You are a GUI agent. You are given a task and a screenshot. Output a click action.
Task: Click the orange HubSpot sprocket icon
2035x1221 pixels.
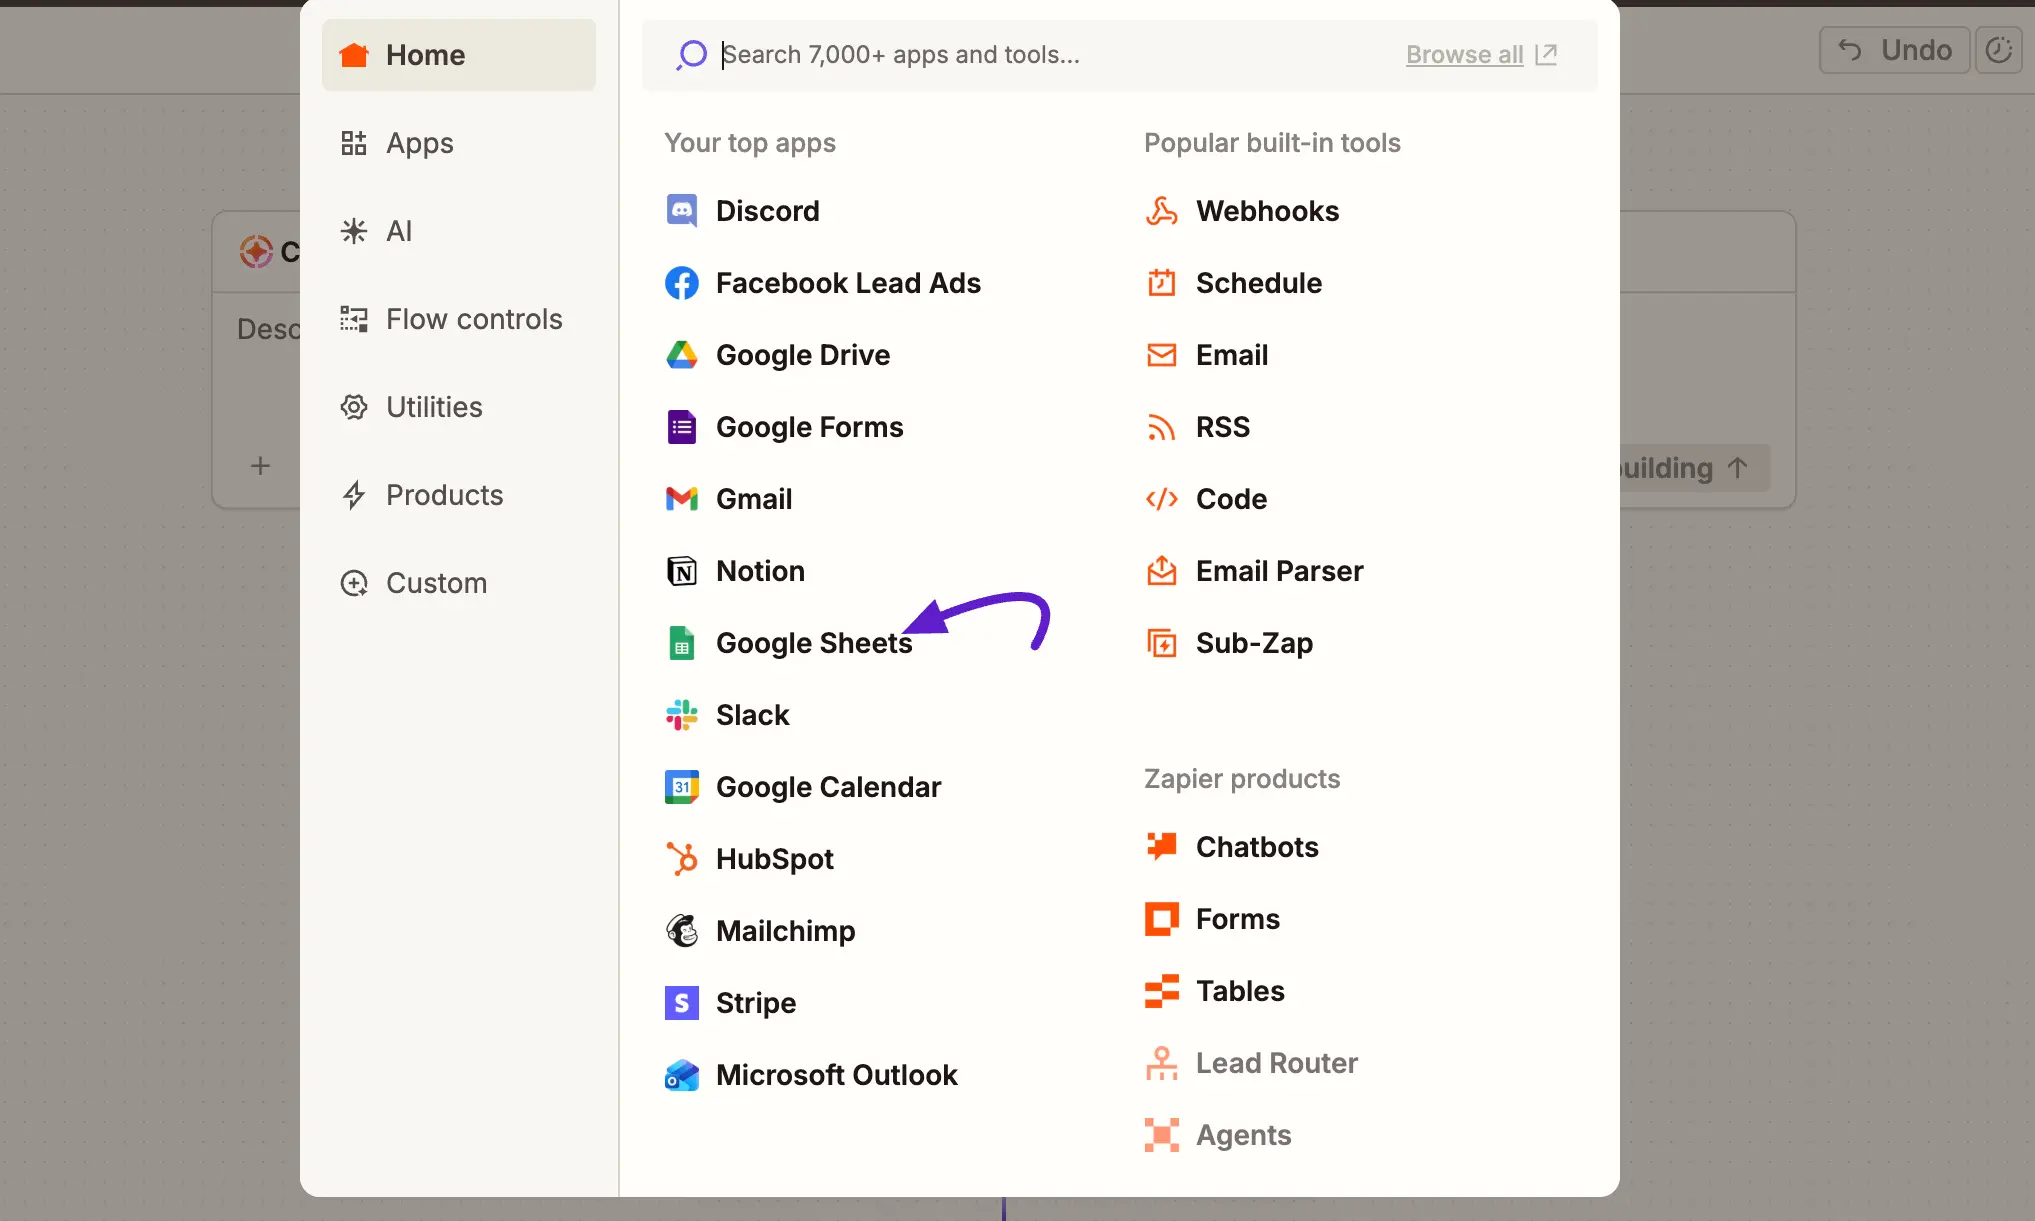tap(681, 859)
